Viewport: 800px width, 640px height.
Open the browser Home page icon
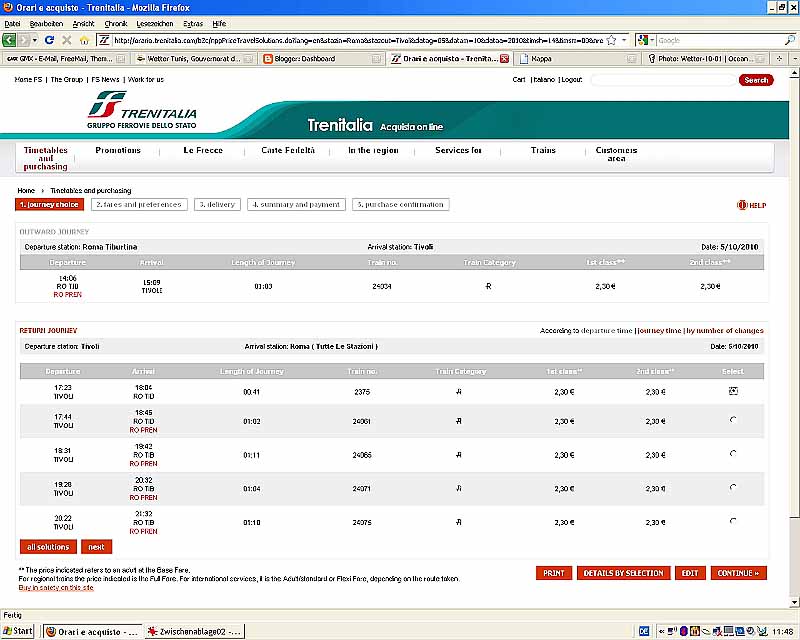[x=84, y=40]
